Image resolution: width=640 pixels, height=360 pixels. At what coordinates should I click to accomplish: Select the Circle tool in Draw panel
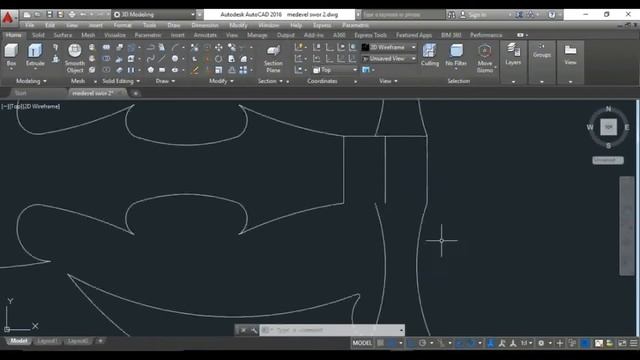175,59
